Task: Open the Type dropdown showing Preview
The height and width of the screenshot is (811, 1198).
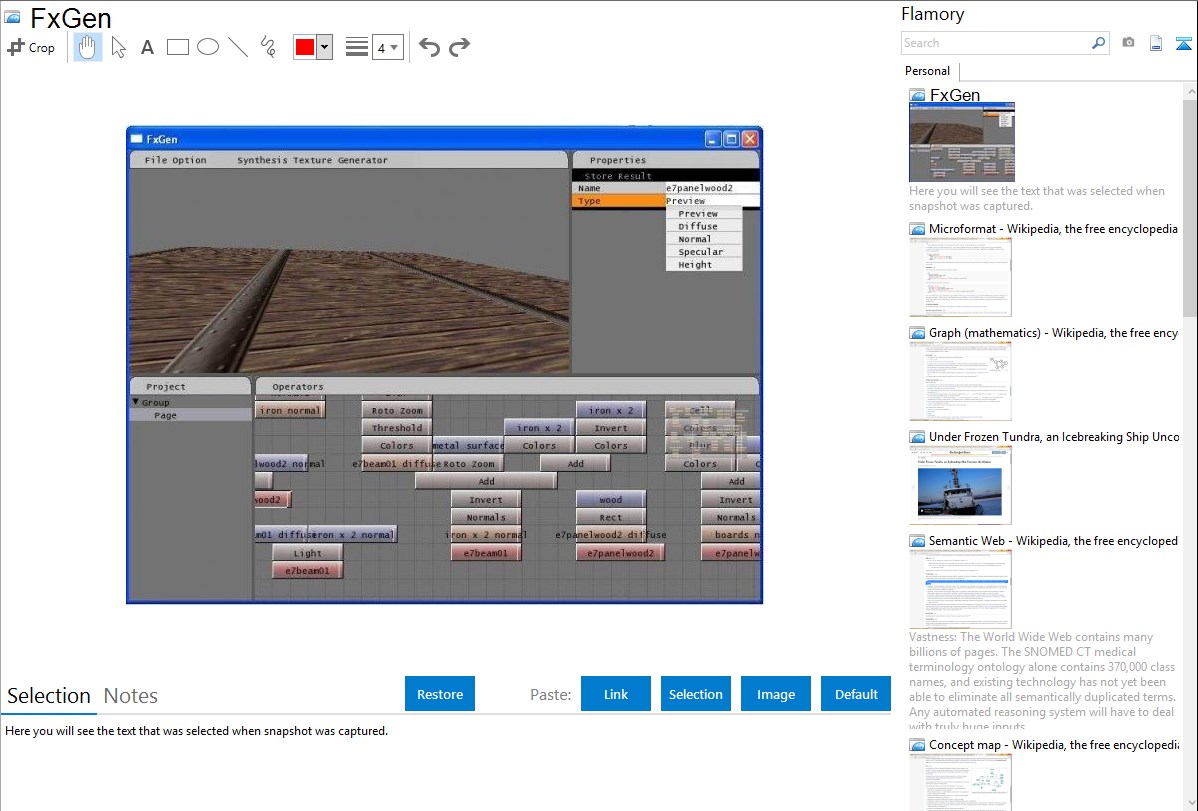Action: (712, 201)
